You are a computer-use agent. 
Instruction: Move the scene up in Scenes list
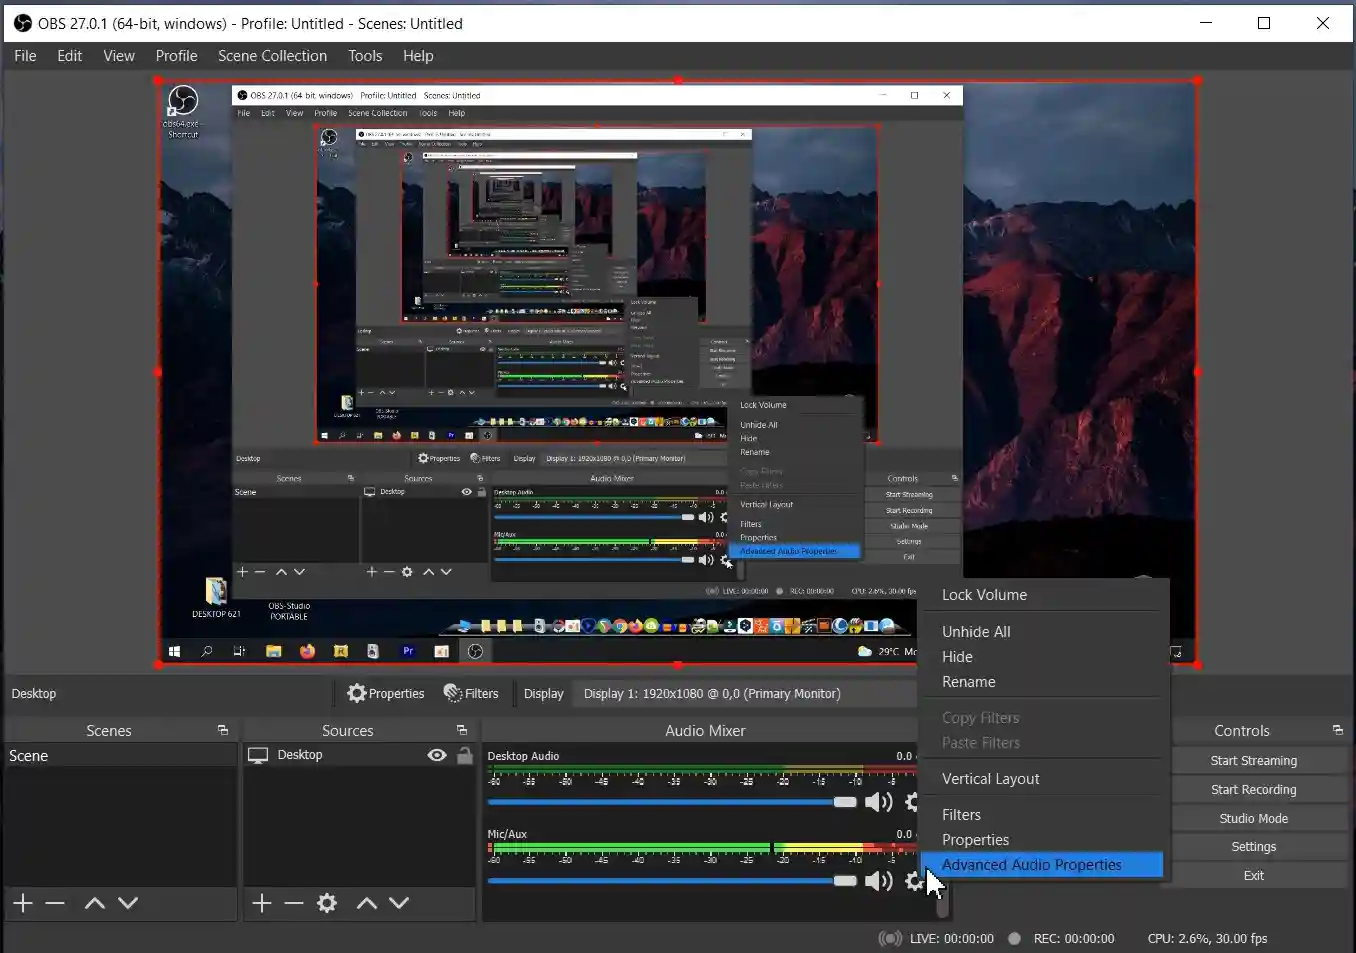point(95,903)
